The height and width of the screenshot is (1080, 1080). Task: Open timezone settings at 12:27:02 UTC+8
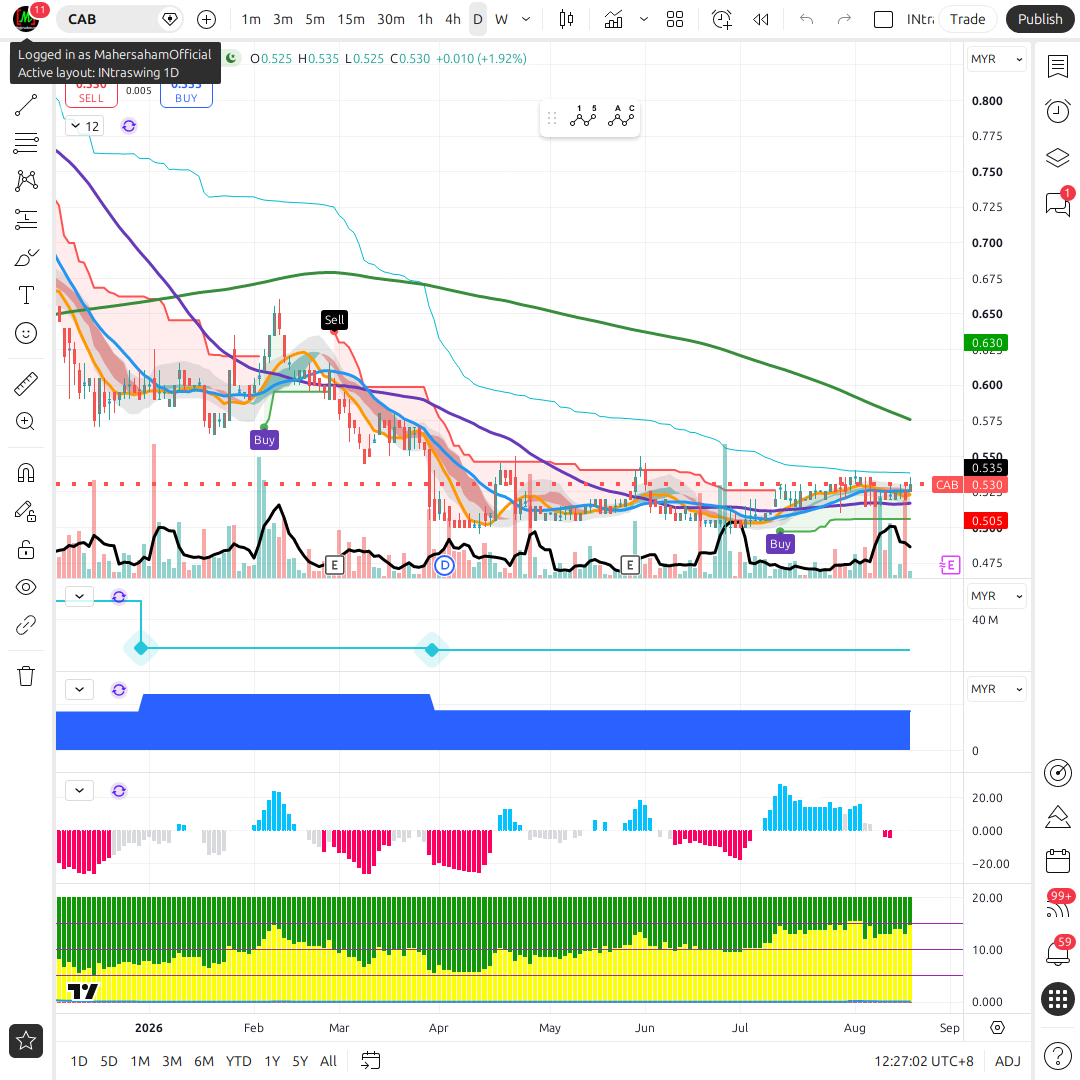click(x=924, y=1061)
